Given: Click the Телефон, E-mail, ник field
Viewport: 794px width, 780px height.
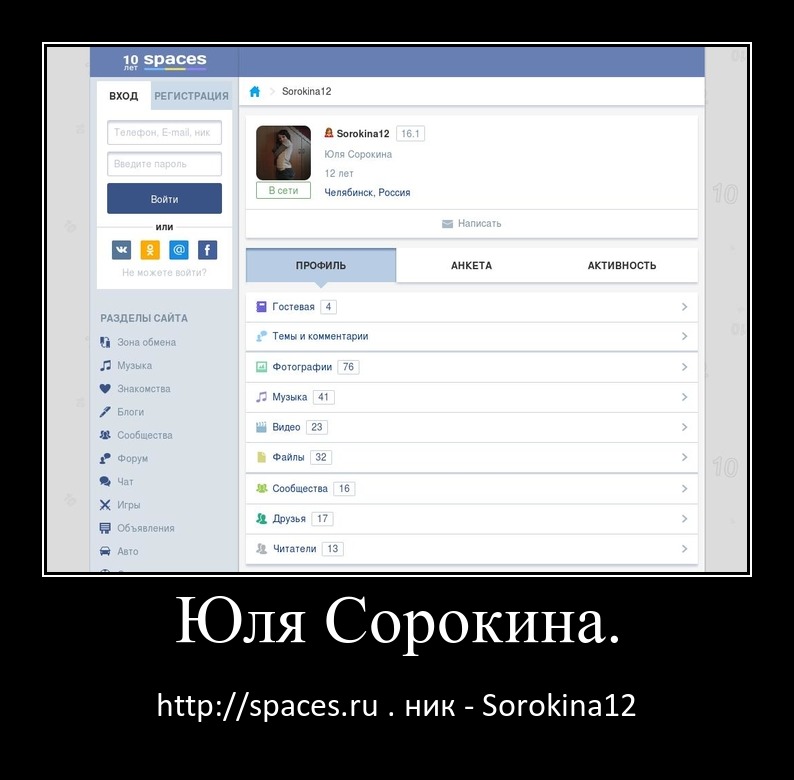Looking at the screenshot, I should (x=165, y=133).
